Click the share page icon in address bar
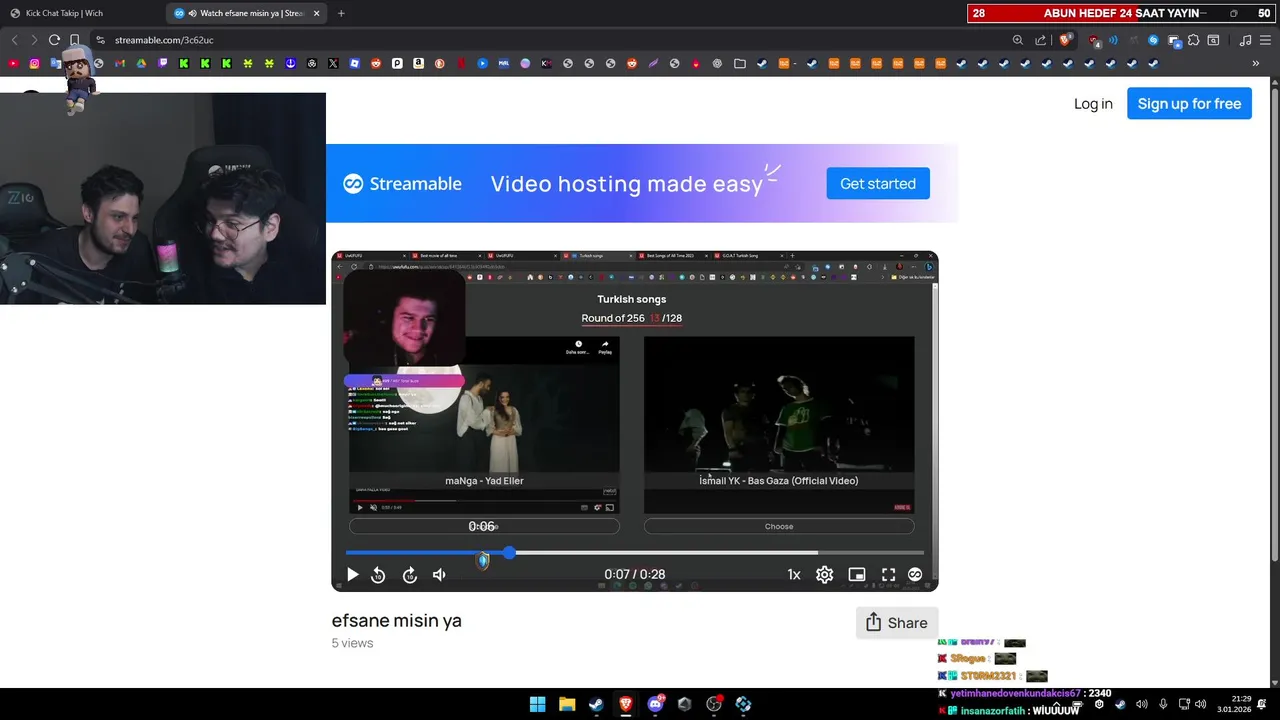The image size is (1280, 720). [x=1041, y=40]
